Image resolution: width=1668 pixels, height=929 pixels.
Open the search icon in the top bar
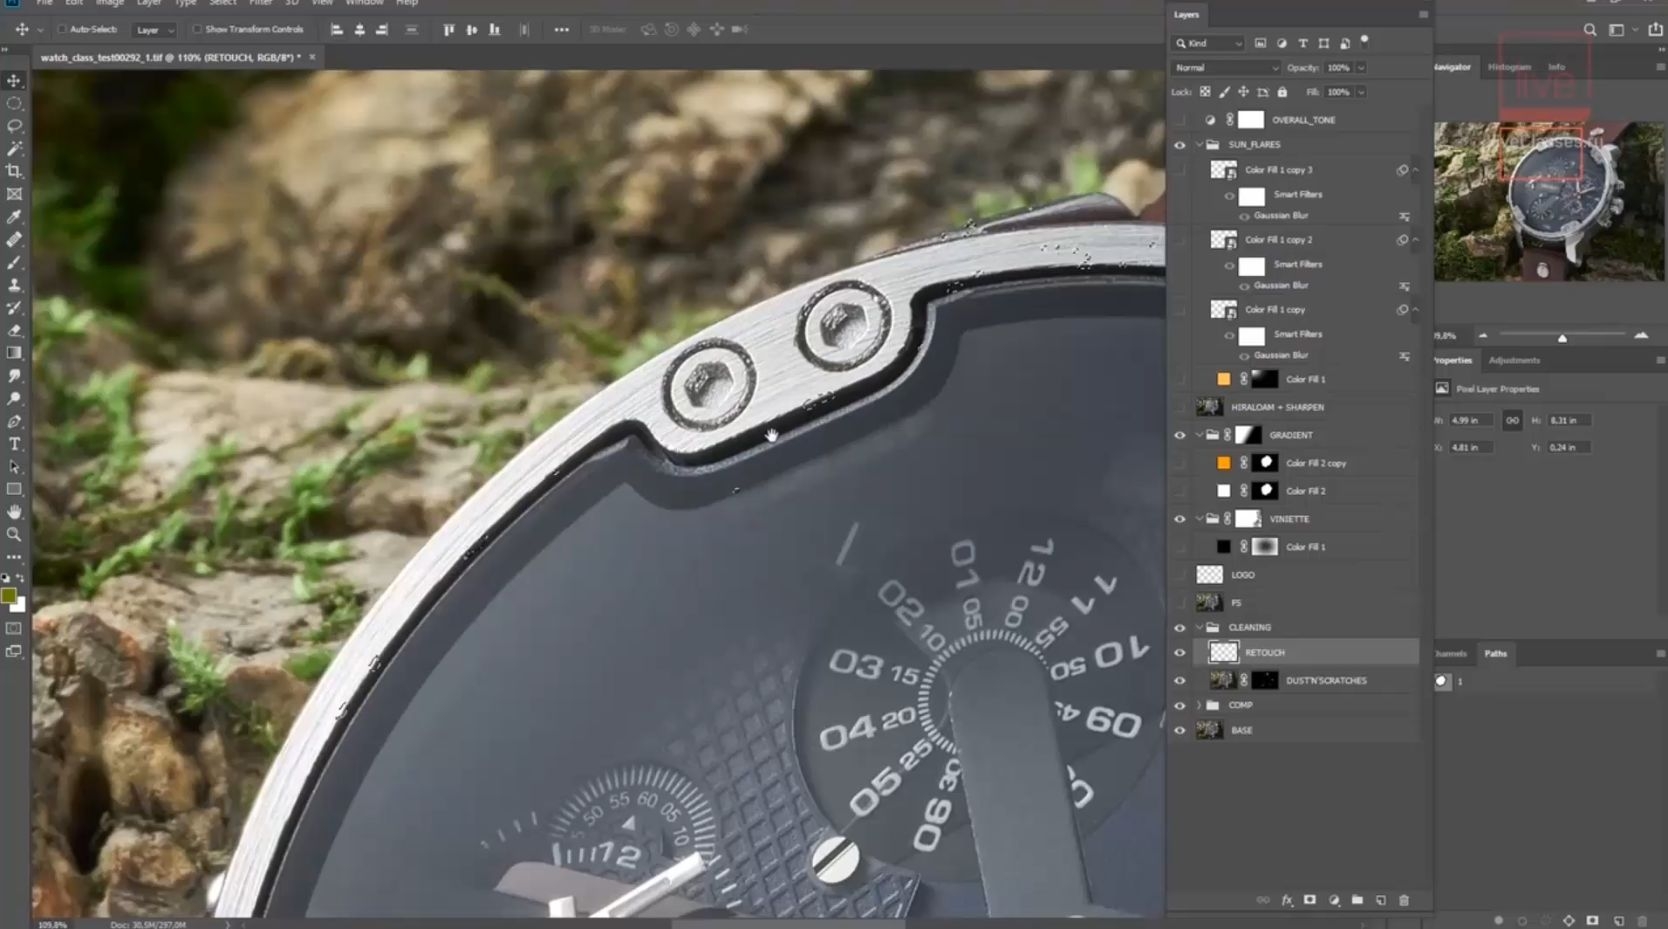point(1590,30)
